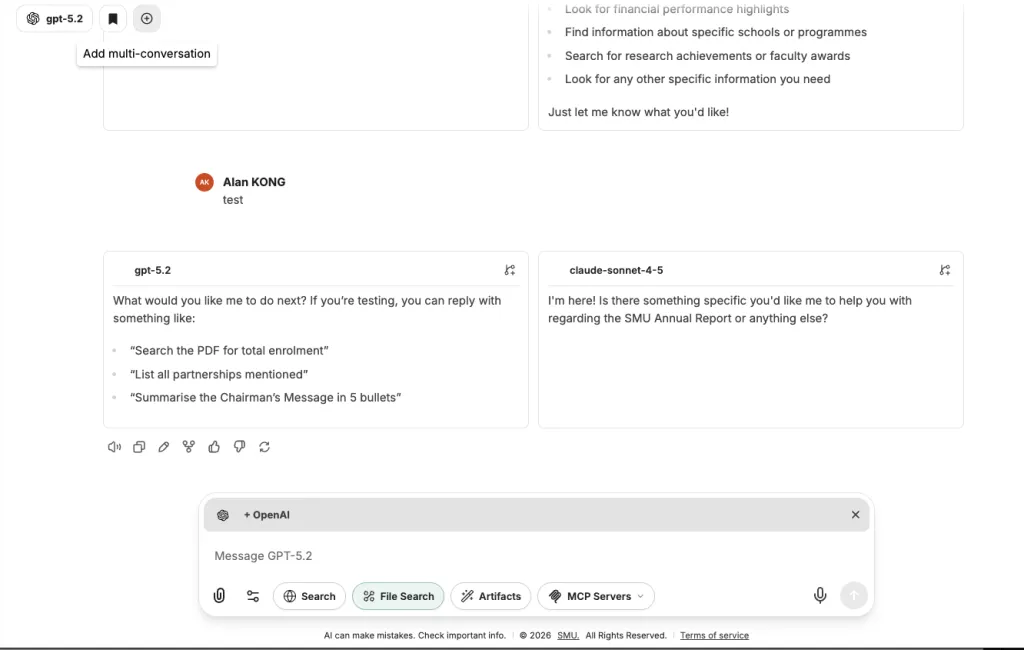The width and height of the screenshot is (1024, 650).
Task: Toggle the web Search option
Action: 310,596
